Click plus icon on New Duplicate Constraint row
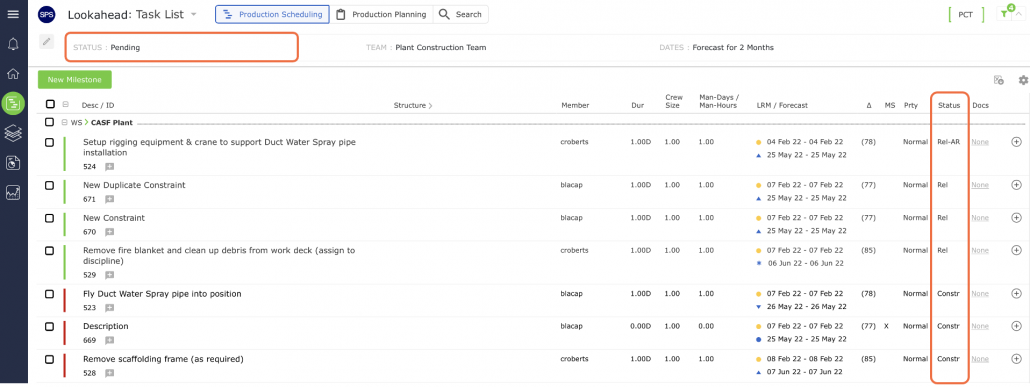Image resolution: width=1030 pixels, height=387 pixels. pyautogui.click(x=1016, y=185)
